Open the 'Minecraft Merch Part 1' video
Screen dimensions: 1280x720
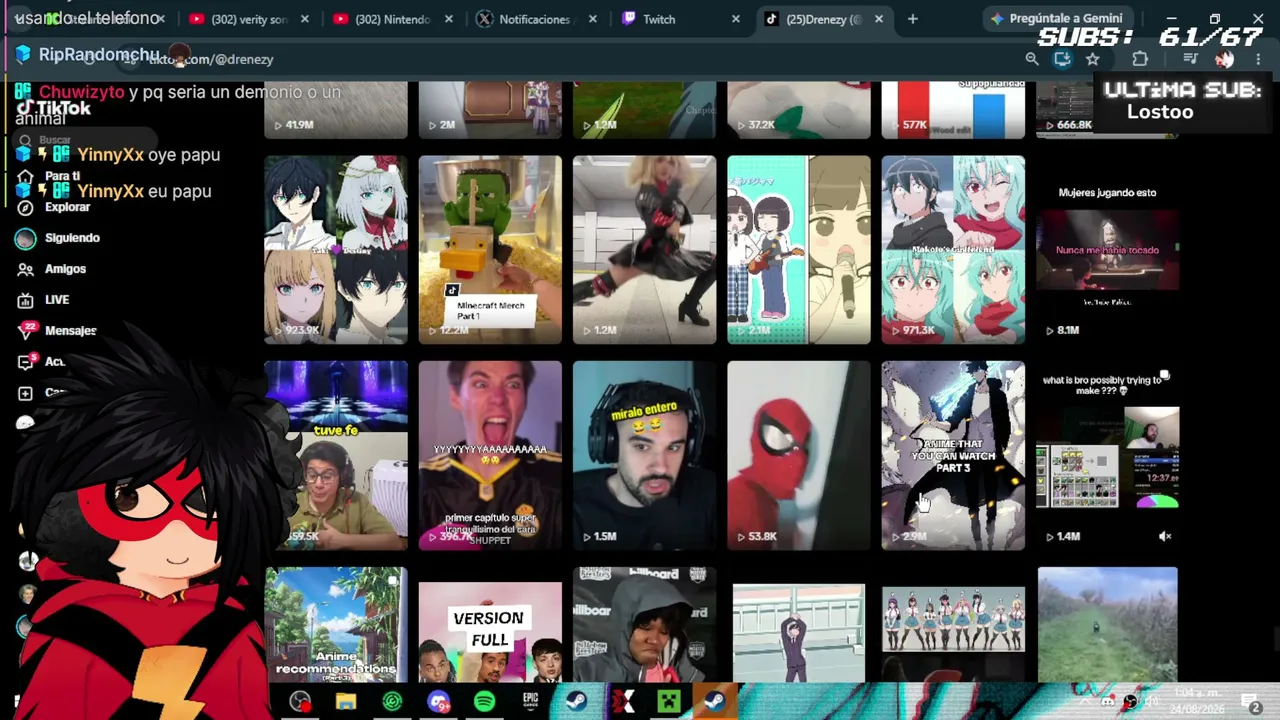490,249
